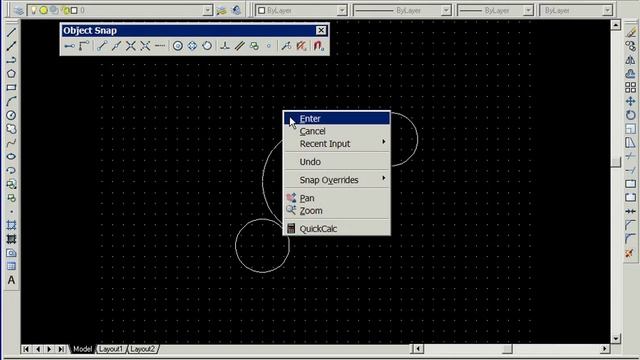Pick the Node object snap
640x360 pixels.
click(269, 46)
